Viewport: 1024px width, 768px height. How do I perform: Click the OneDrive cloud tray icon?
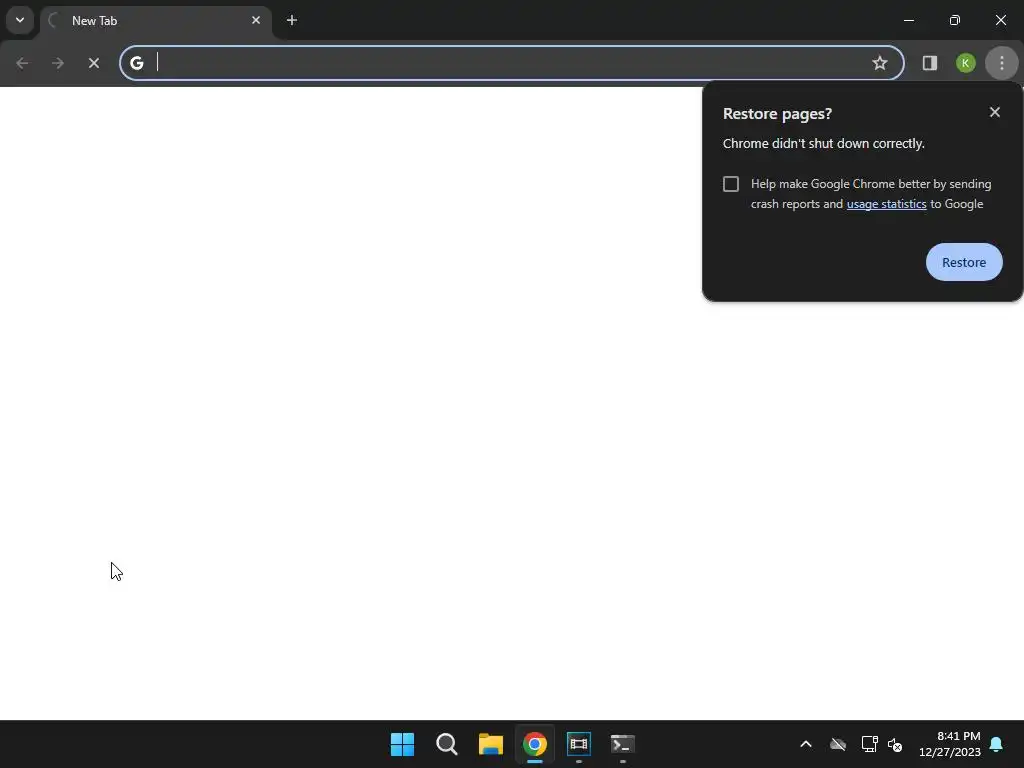tap(838, 744)
